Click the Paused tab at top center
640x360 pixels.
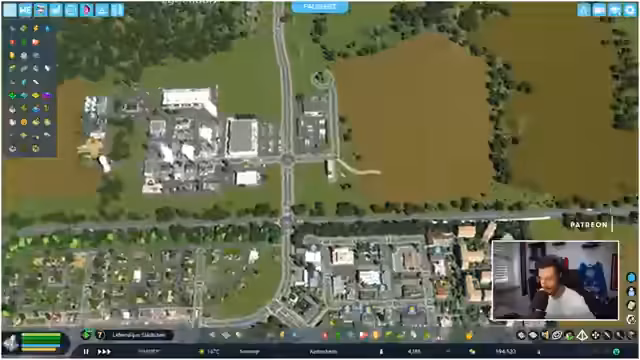point(320,7)
